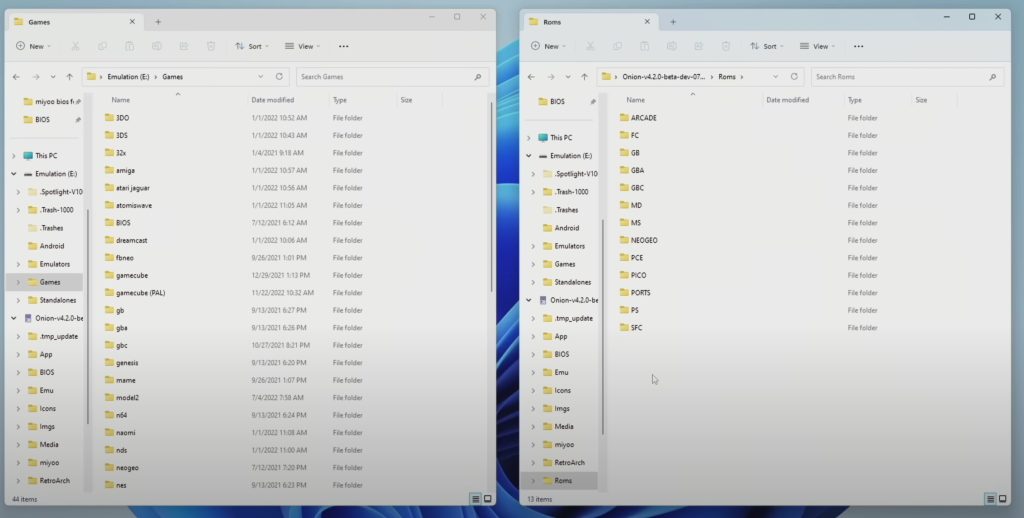Toggle large icons view in Roms status bar
The image size is (1024, 518).
(x=1003, y=498)
